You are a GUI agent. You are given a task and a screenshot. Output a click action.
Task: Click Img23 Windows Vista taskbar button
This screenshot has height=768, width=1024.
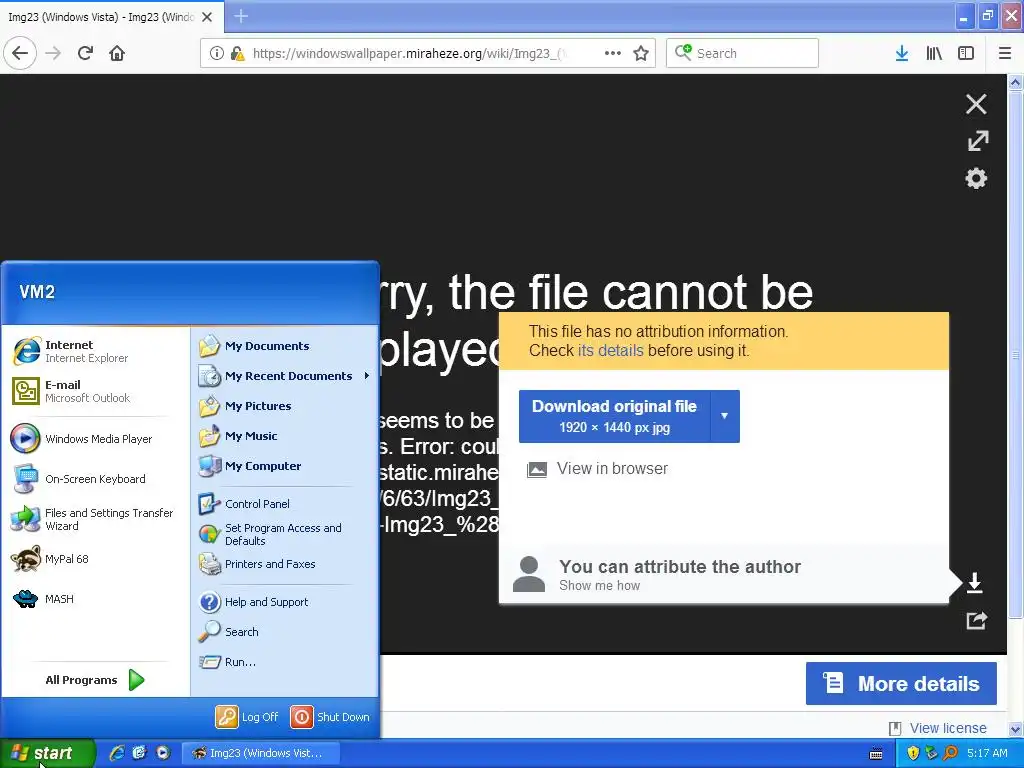tap(260, 753)
